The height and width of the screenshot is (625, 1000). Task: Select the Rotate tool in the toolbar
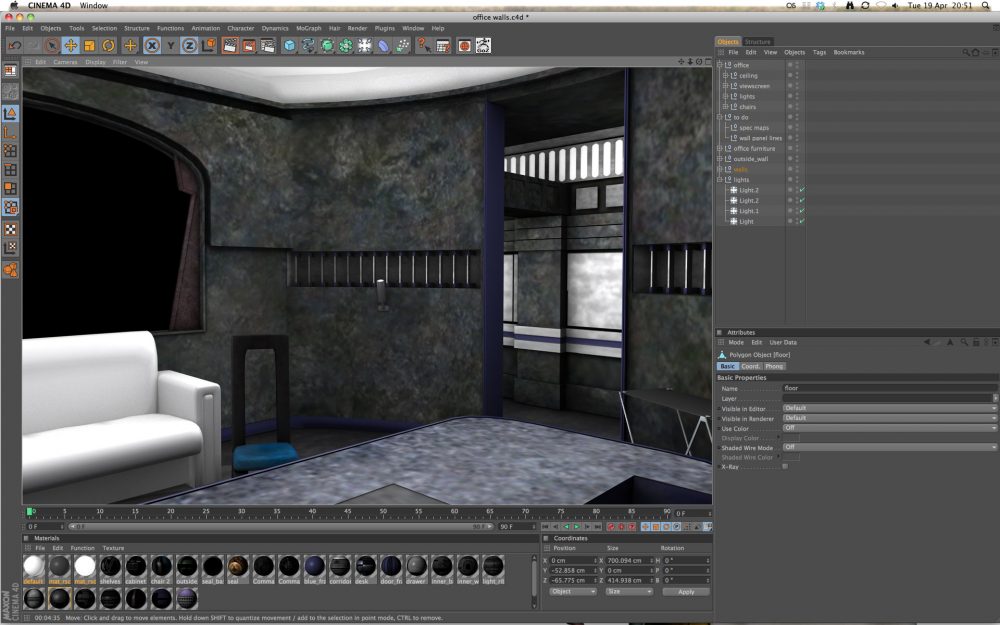coord(108,45)
